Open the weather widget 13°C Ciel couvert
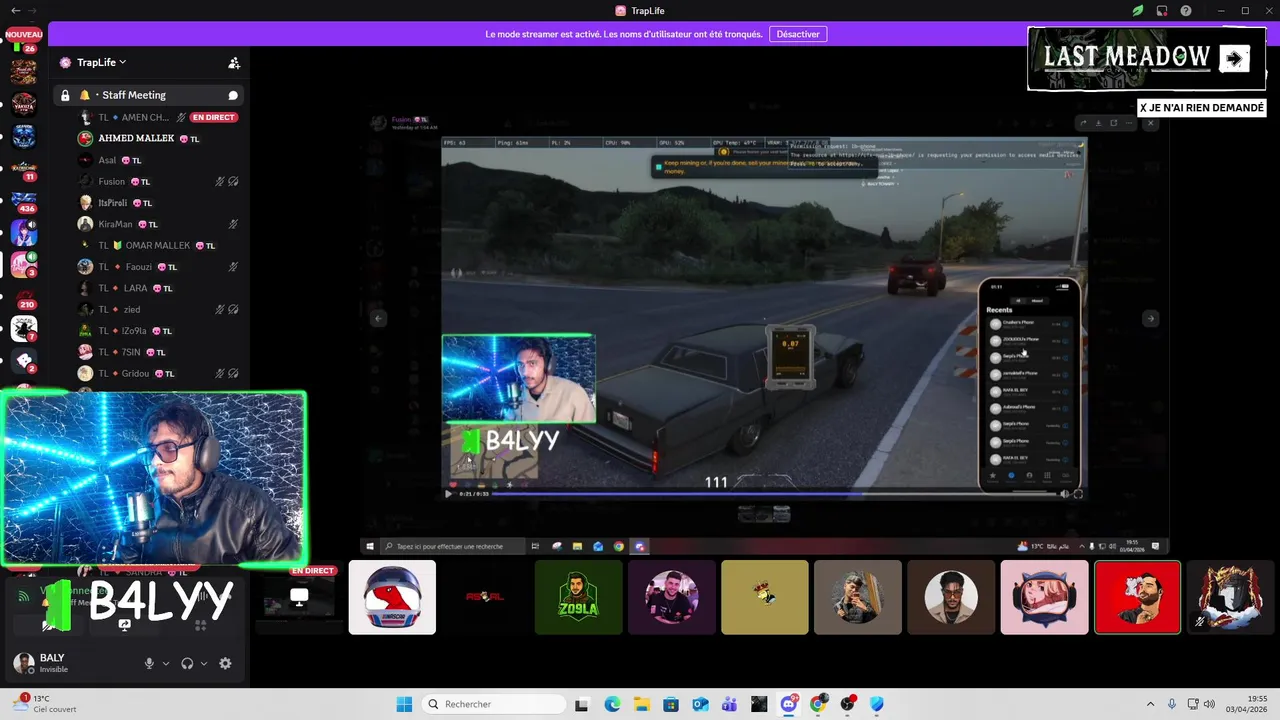 [x=44, y=704]
